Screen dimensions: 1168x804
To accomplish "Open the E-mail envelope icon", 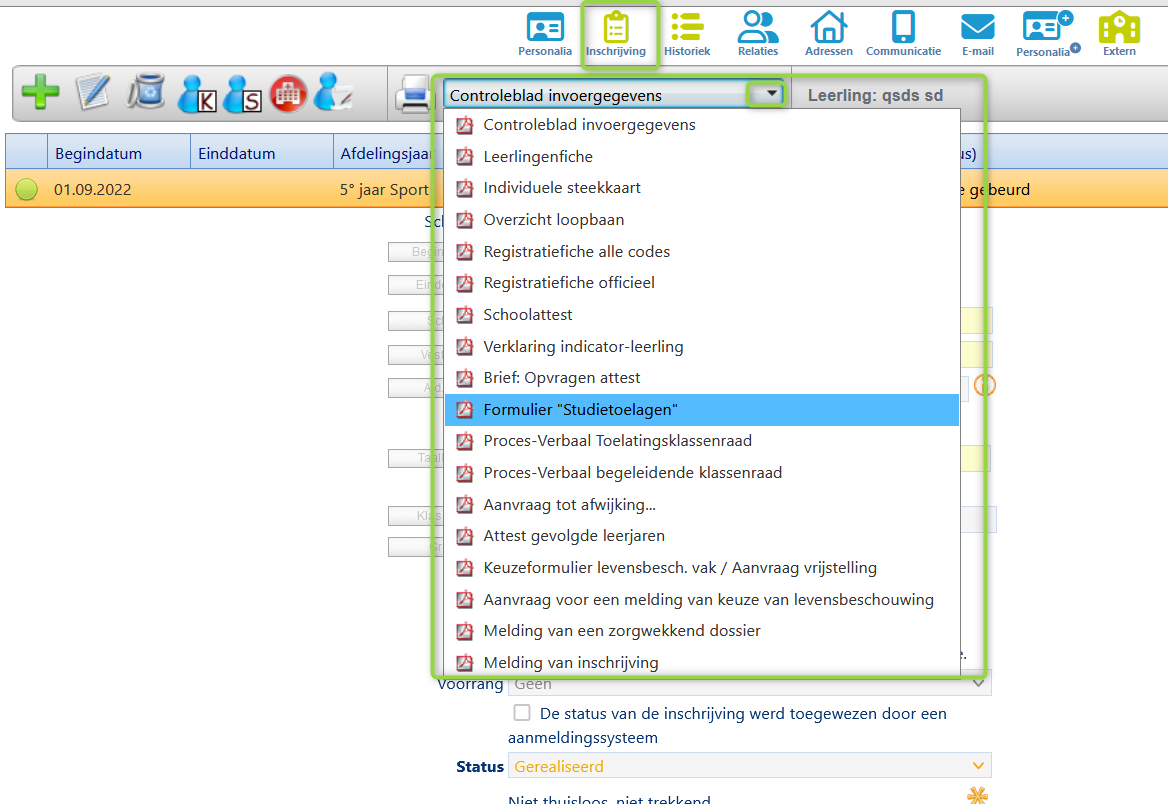I will [x=977, y=33].
